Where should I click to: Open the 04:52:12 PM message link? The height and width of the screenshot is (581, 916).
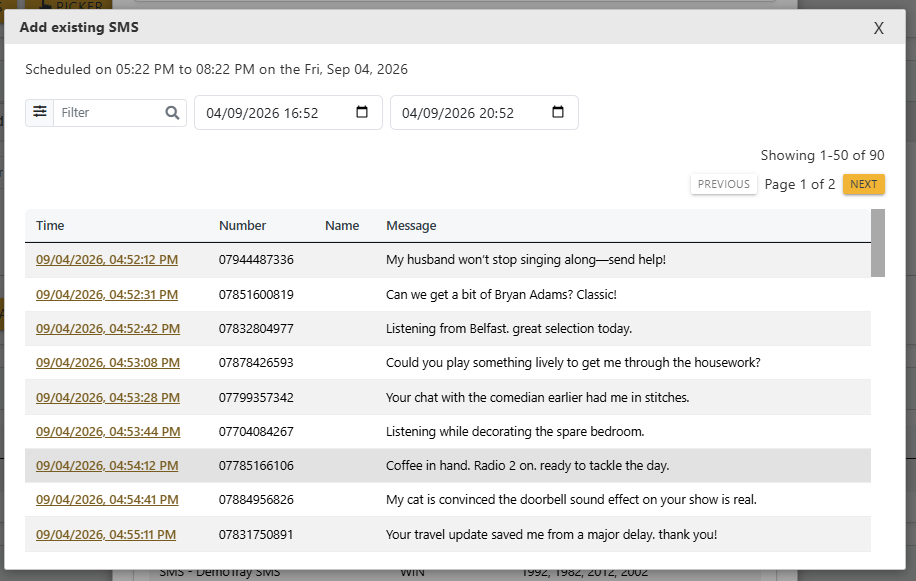pyautogui.click(x=107, y=260)
